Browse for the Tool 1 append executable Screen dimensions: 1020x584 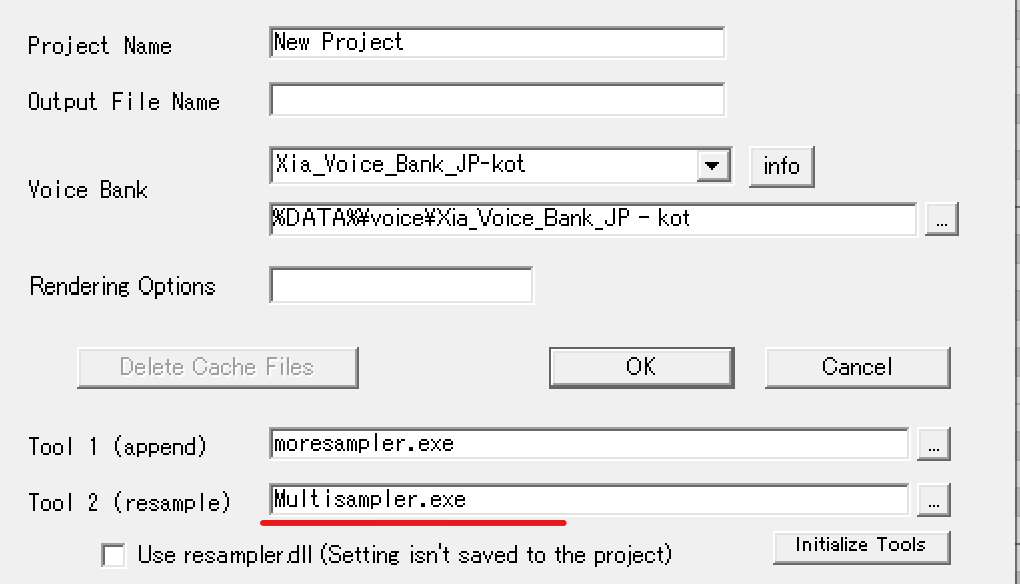933,445
